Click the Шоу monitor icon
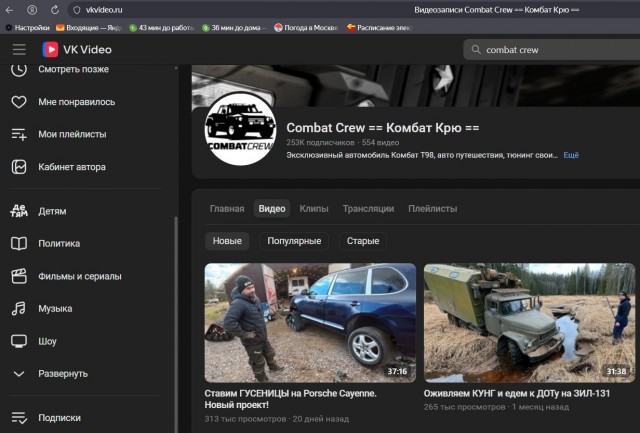Viewport: 640px width, 433px height. pos(19,341)
